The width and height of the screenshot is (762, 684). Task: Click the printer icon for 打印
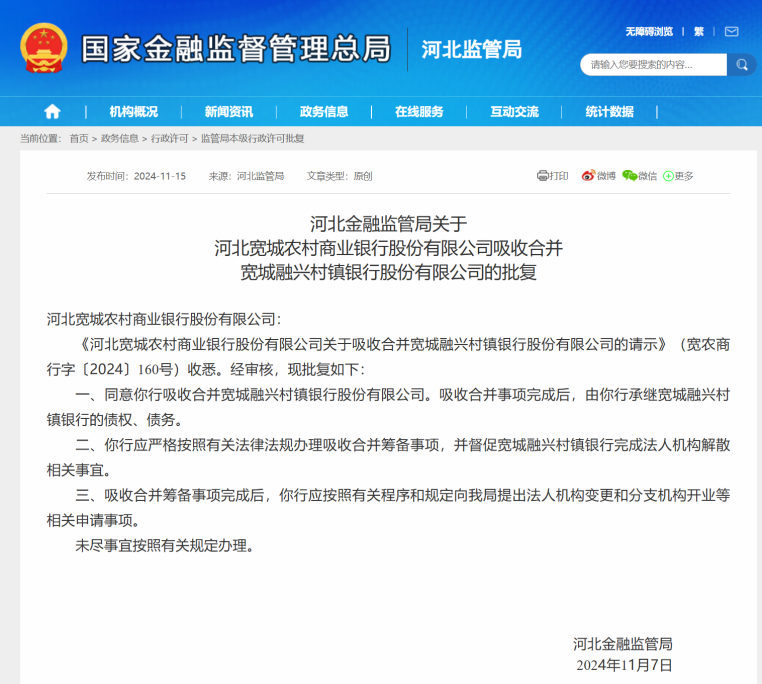tap(542, 175)
